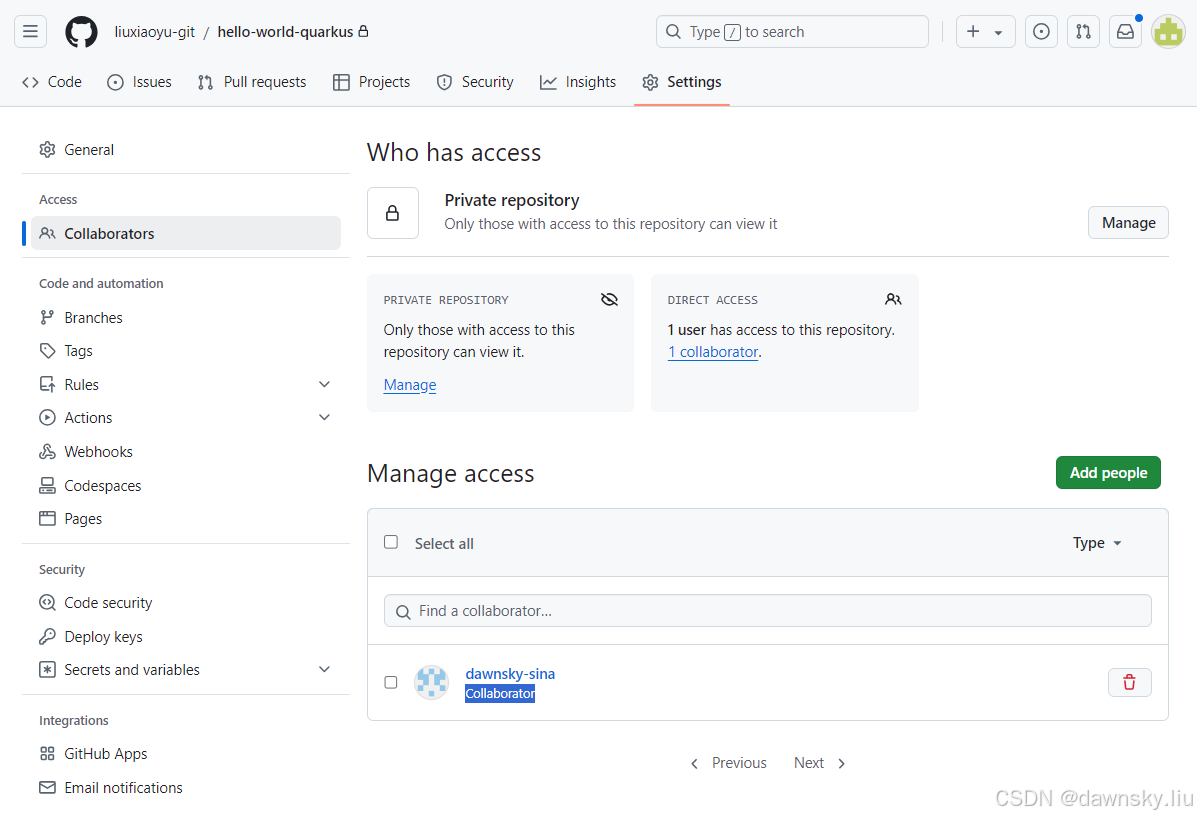
Task: Click the green Add people button
Action: pyautogui.click(x=1108, y=472)
